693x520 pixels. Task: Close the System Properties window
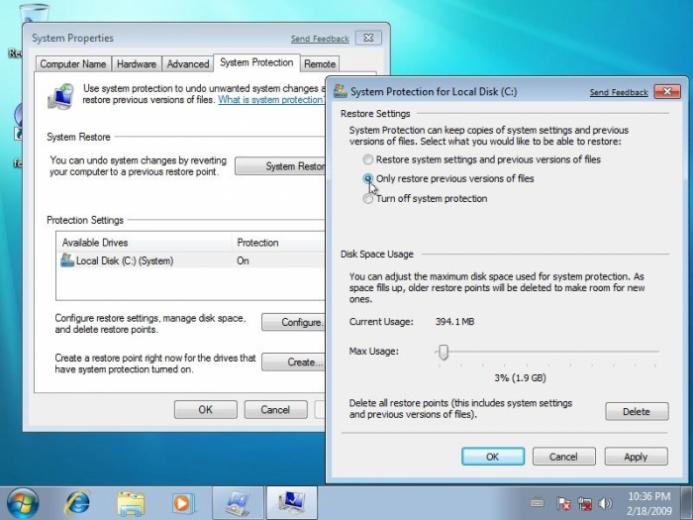(x=368, y=38)
